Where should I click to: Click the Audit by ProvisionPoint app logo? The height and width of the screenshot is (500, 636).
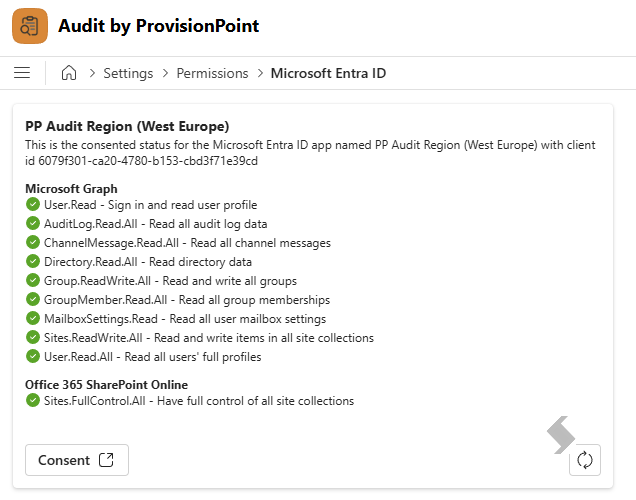(30, 26)
